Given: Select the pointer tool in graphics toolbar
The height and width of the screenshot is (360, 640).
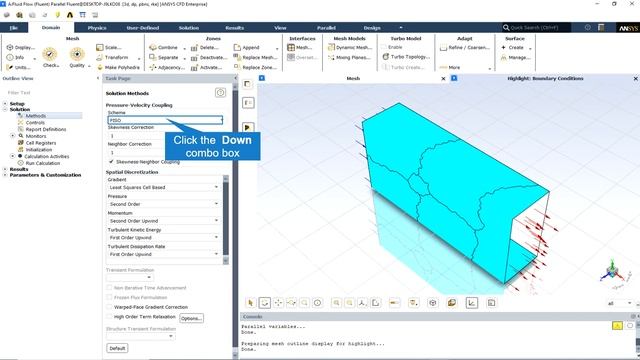Looking at the screenshot, I should tap(251, 302).
